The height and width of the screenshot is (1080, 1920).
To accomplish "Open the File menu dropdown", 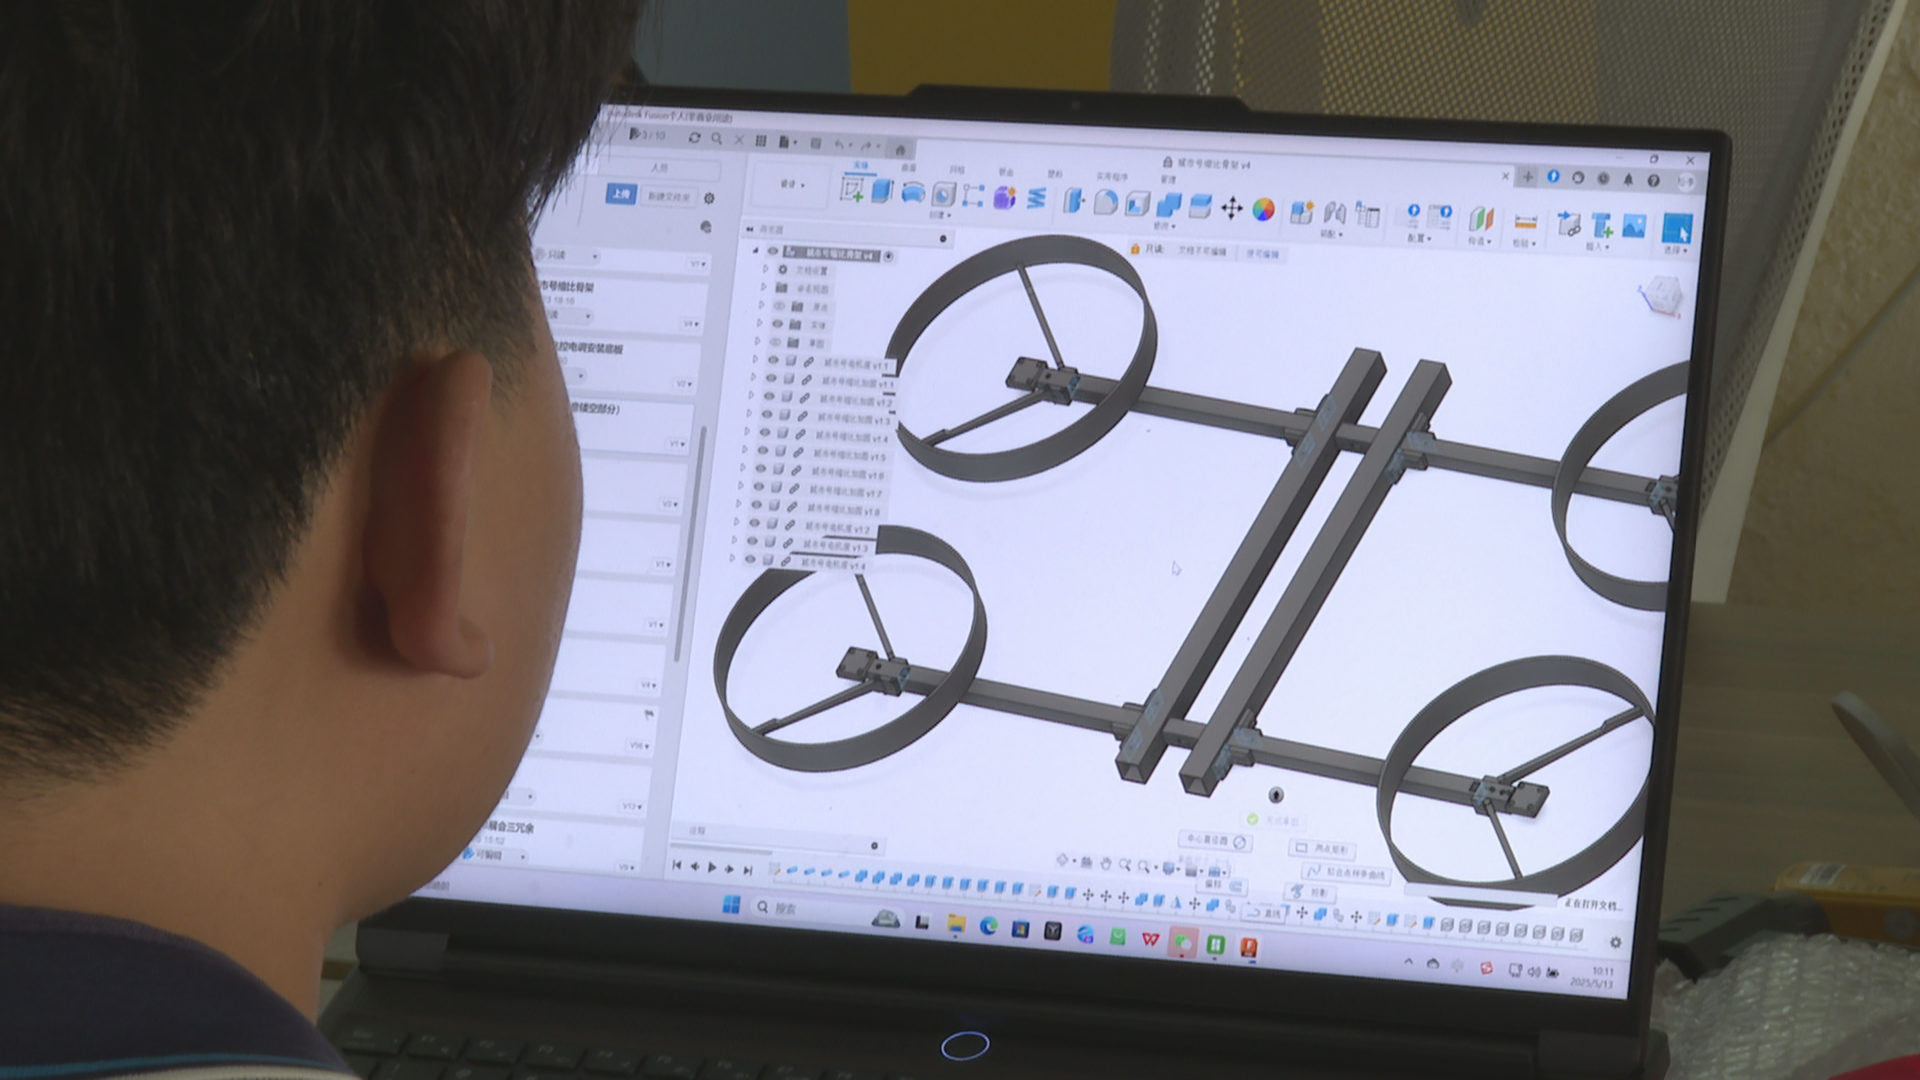I will 788,143.
